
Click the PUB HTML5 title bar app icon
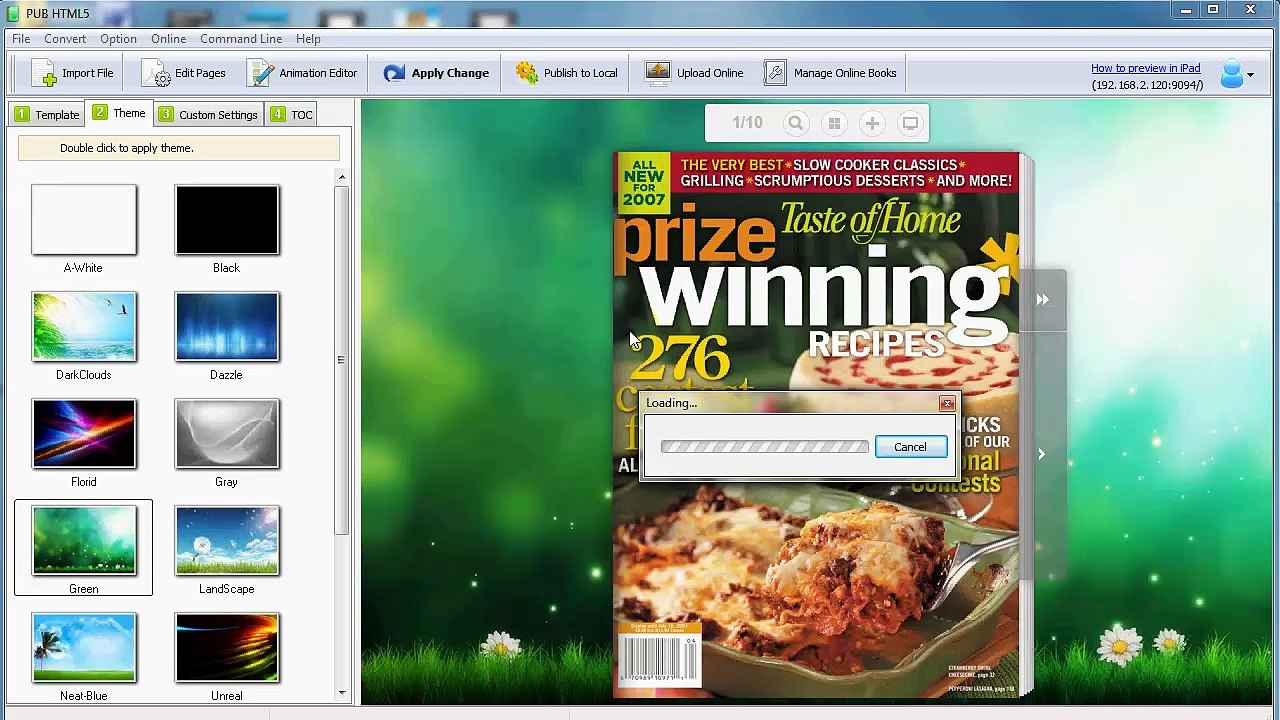click(12, 13)
